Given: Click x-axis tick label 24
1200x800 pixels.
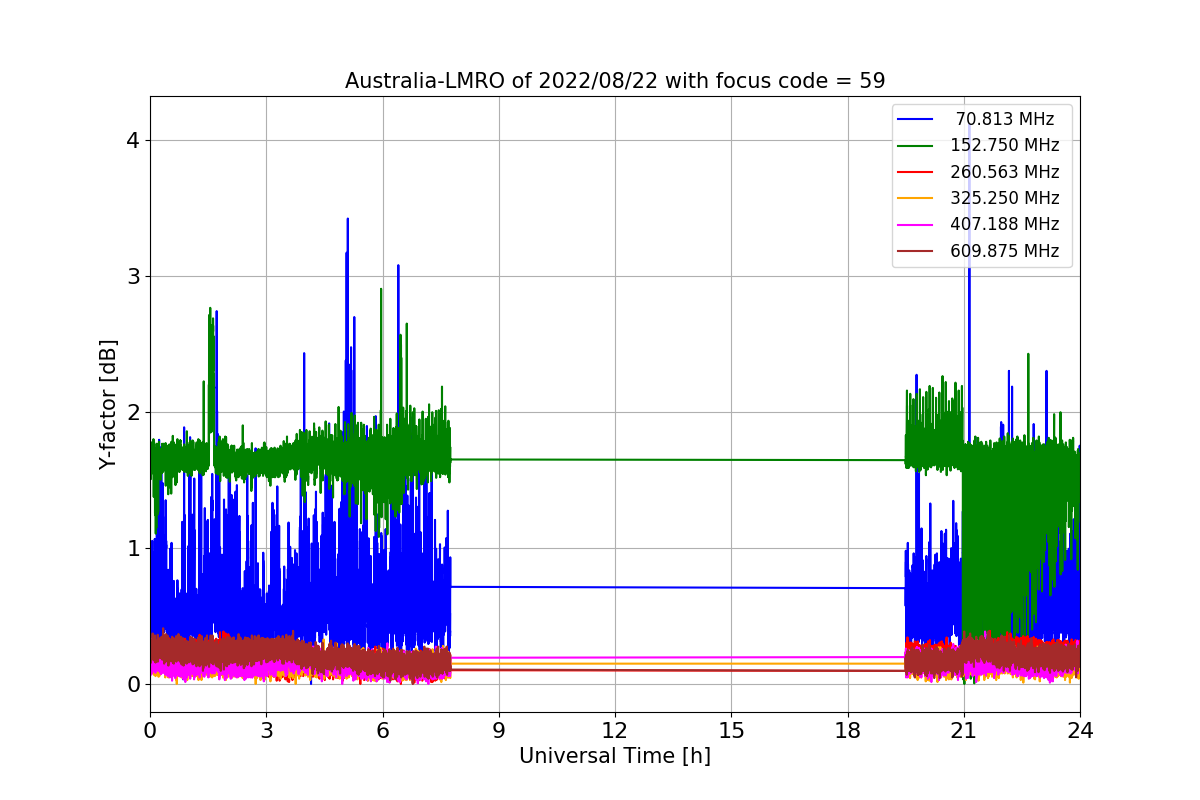Looking at the screenshot, I should tap(1080, 730).
